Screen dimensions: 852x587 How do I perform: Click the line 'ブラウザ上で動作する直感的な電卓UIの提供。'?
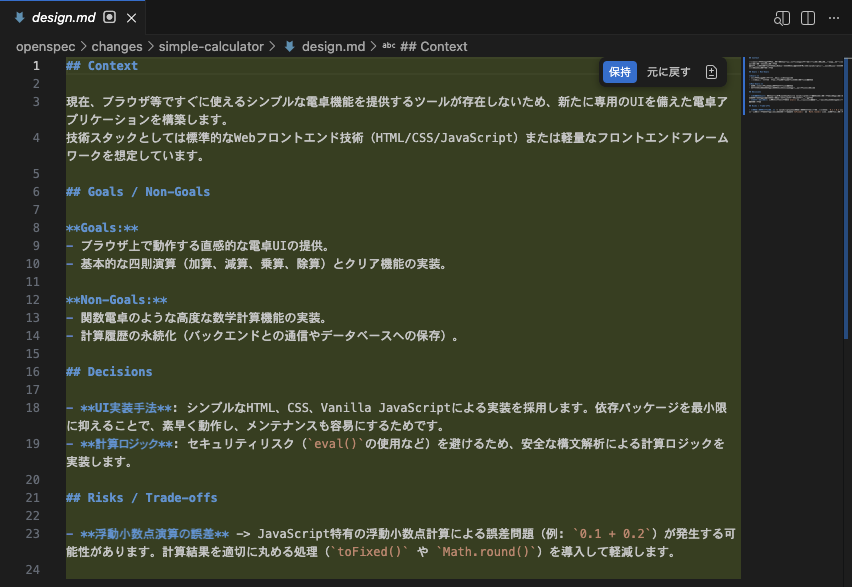pos(204,246)
